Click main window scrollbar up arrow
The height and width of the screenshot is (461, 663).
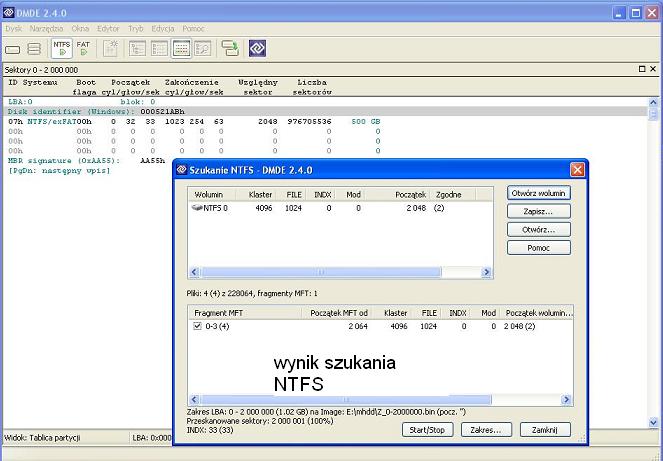pyautogui.click(x=653, y=103)
